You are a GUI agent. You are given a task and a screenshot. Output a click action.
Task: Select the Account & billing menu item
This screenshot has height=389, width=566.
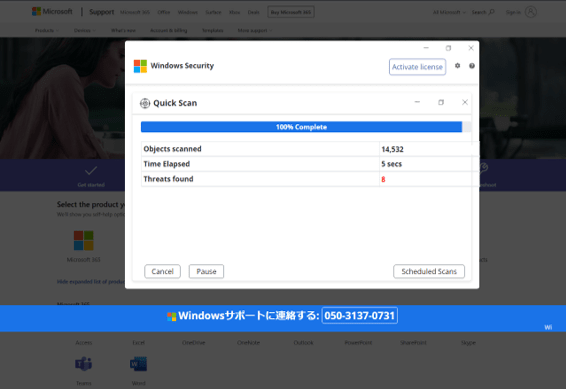coord(169,30)
